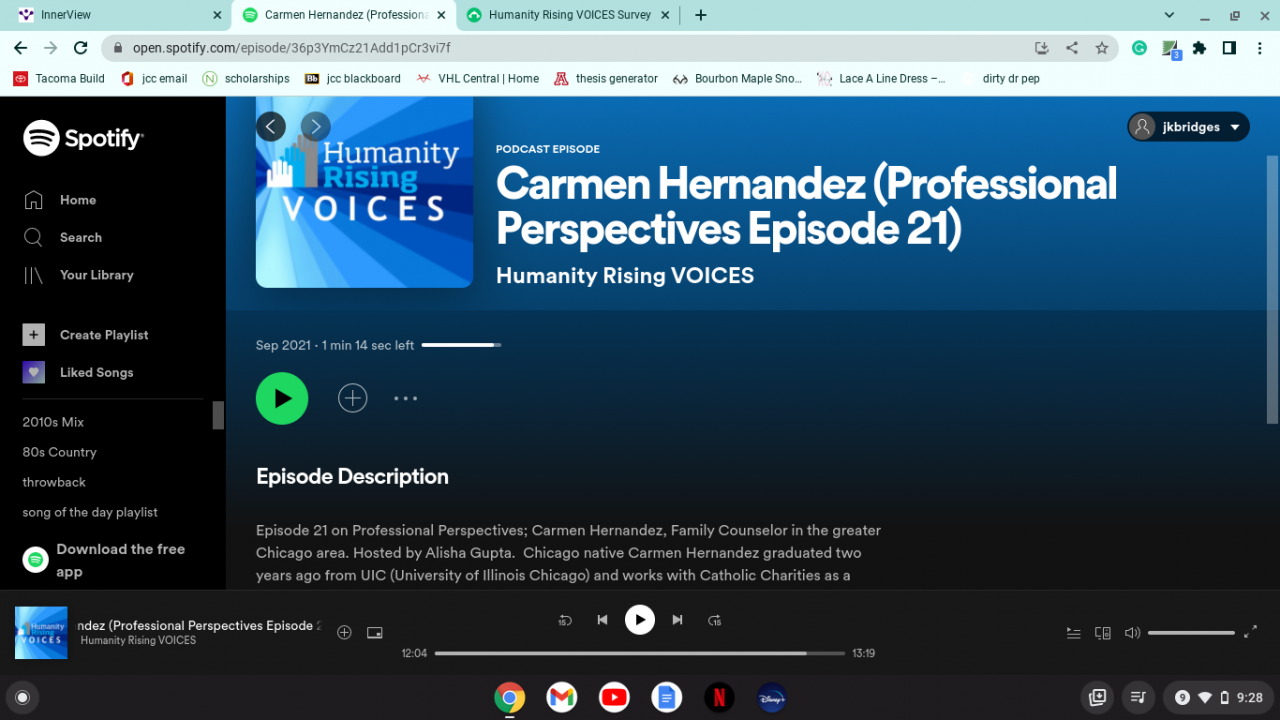Click play in the bottom player bar
This screenshot has height=720, width=1280.
[x=640, y=620]
